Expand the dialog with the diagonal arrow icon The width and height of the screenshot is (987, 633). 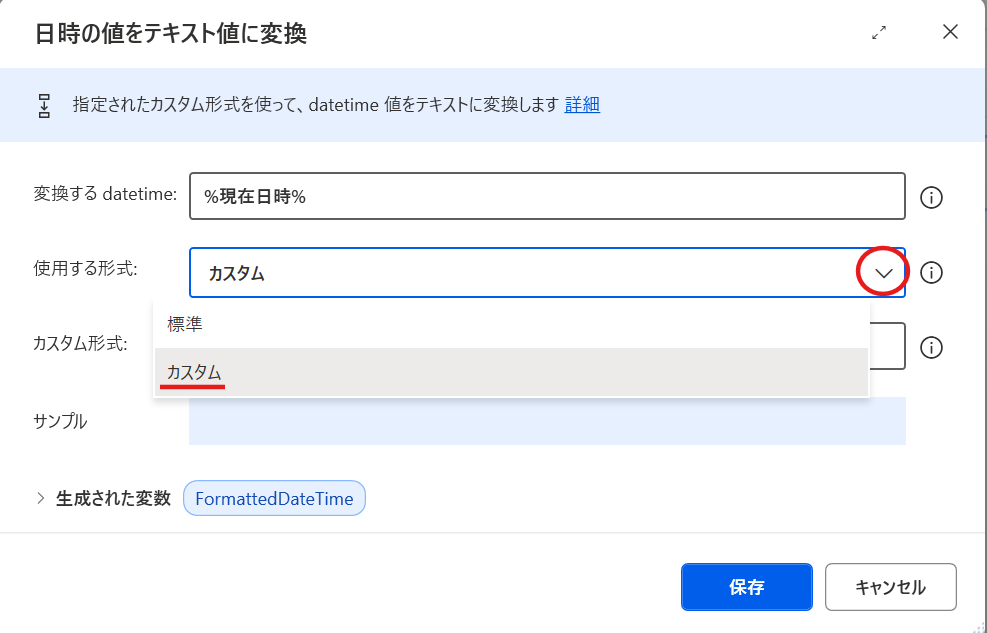[879, 32]
